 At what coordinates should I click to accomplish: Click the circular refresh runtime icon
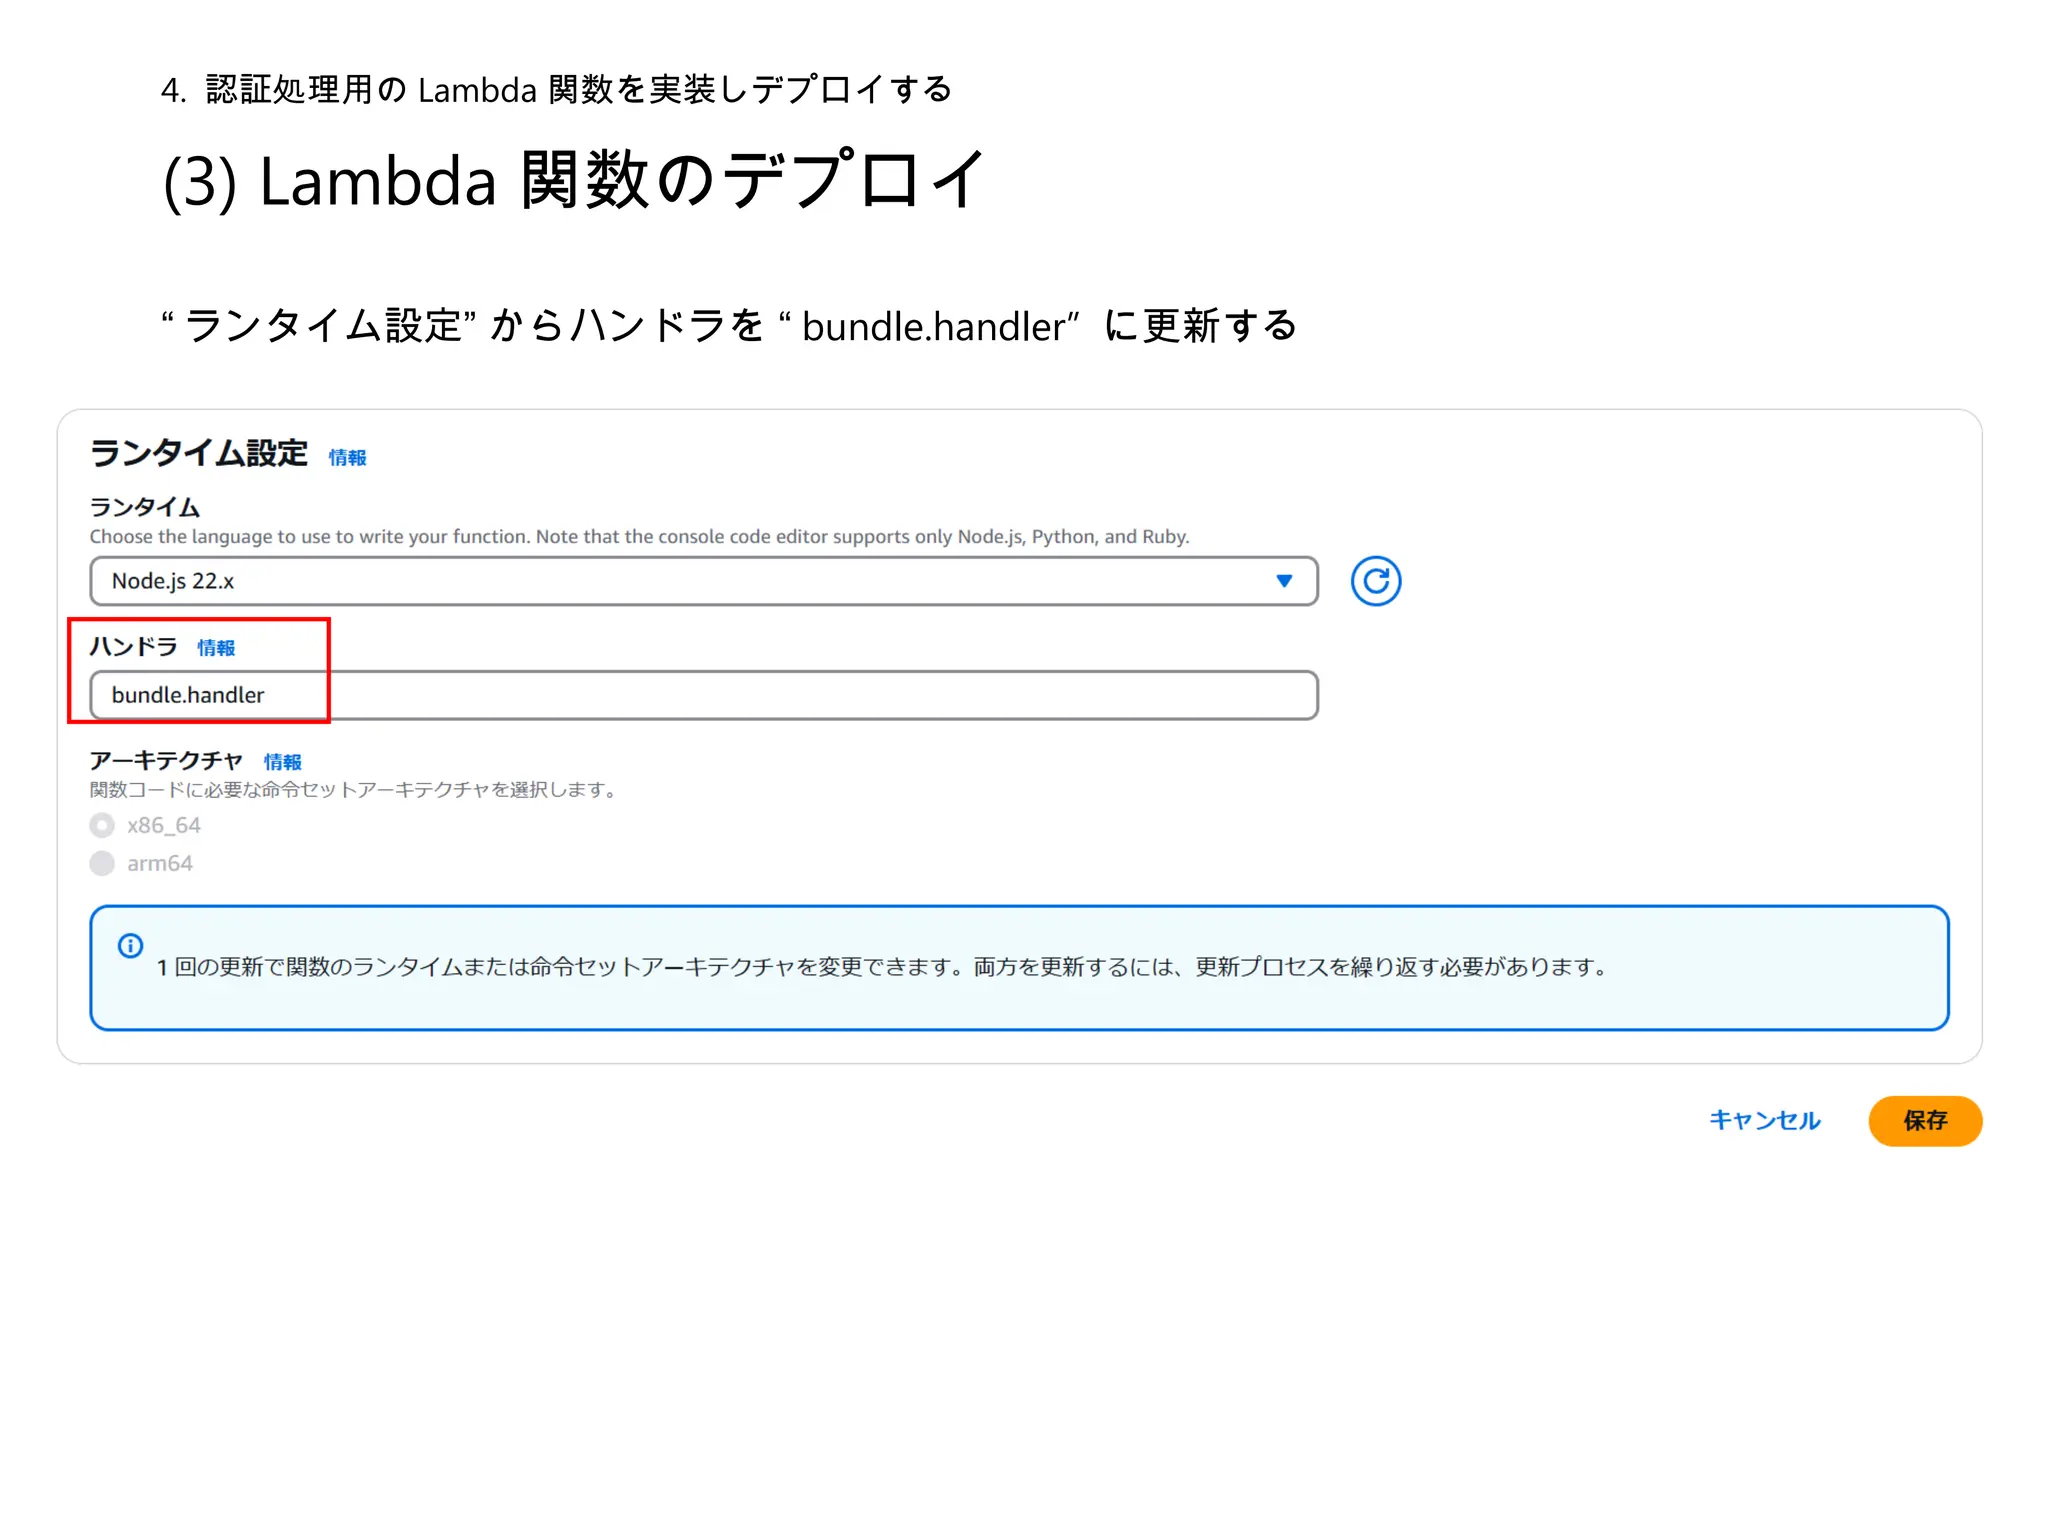[x=1375, y=581]
